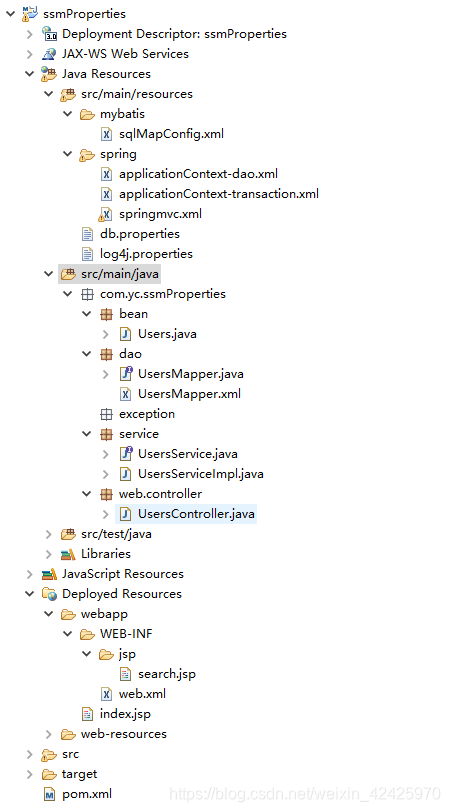Select the src/main/java label
Screen dimensions: 450x812
[x=120, y=274]
